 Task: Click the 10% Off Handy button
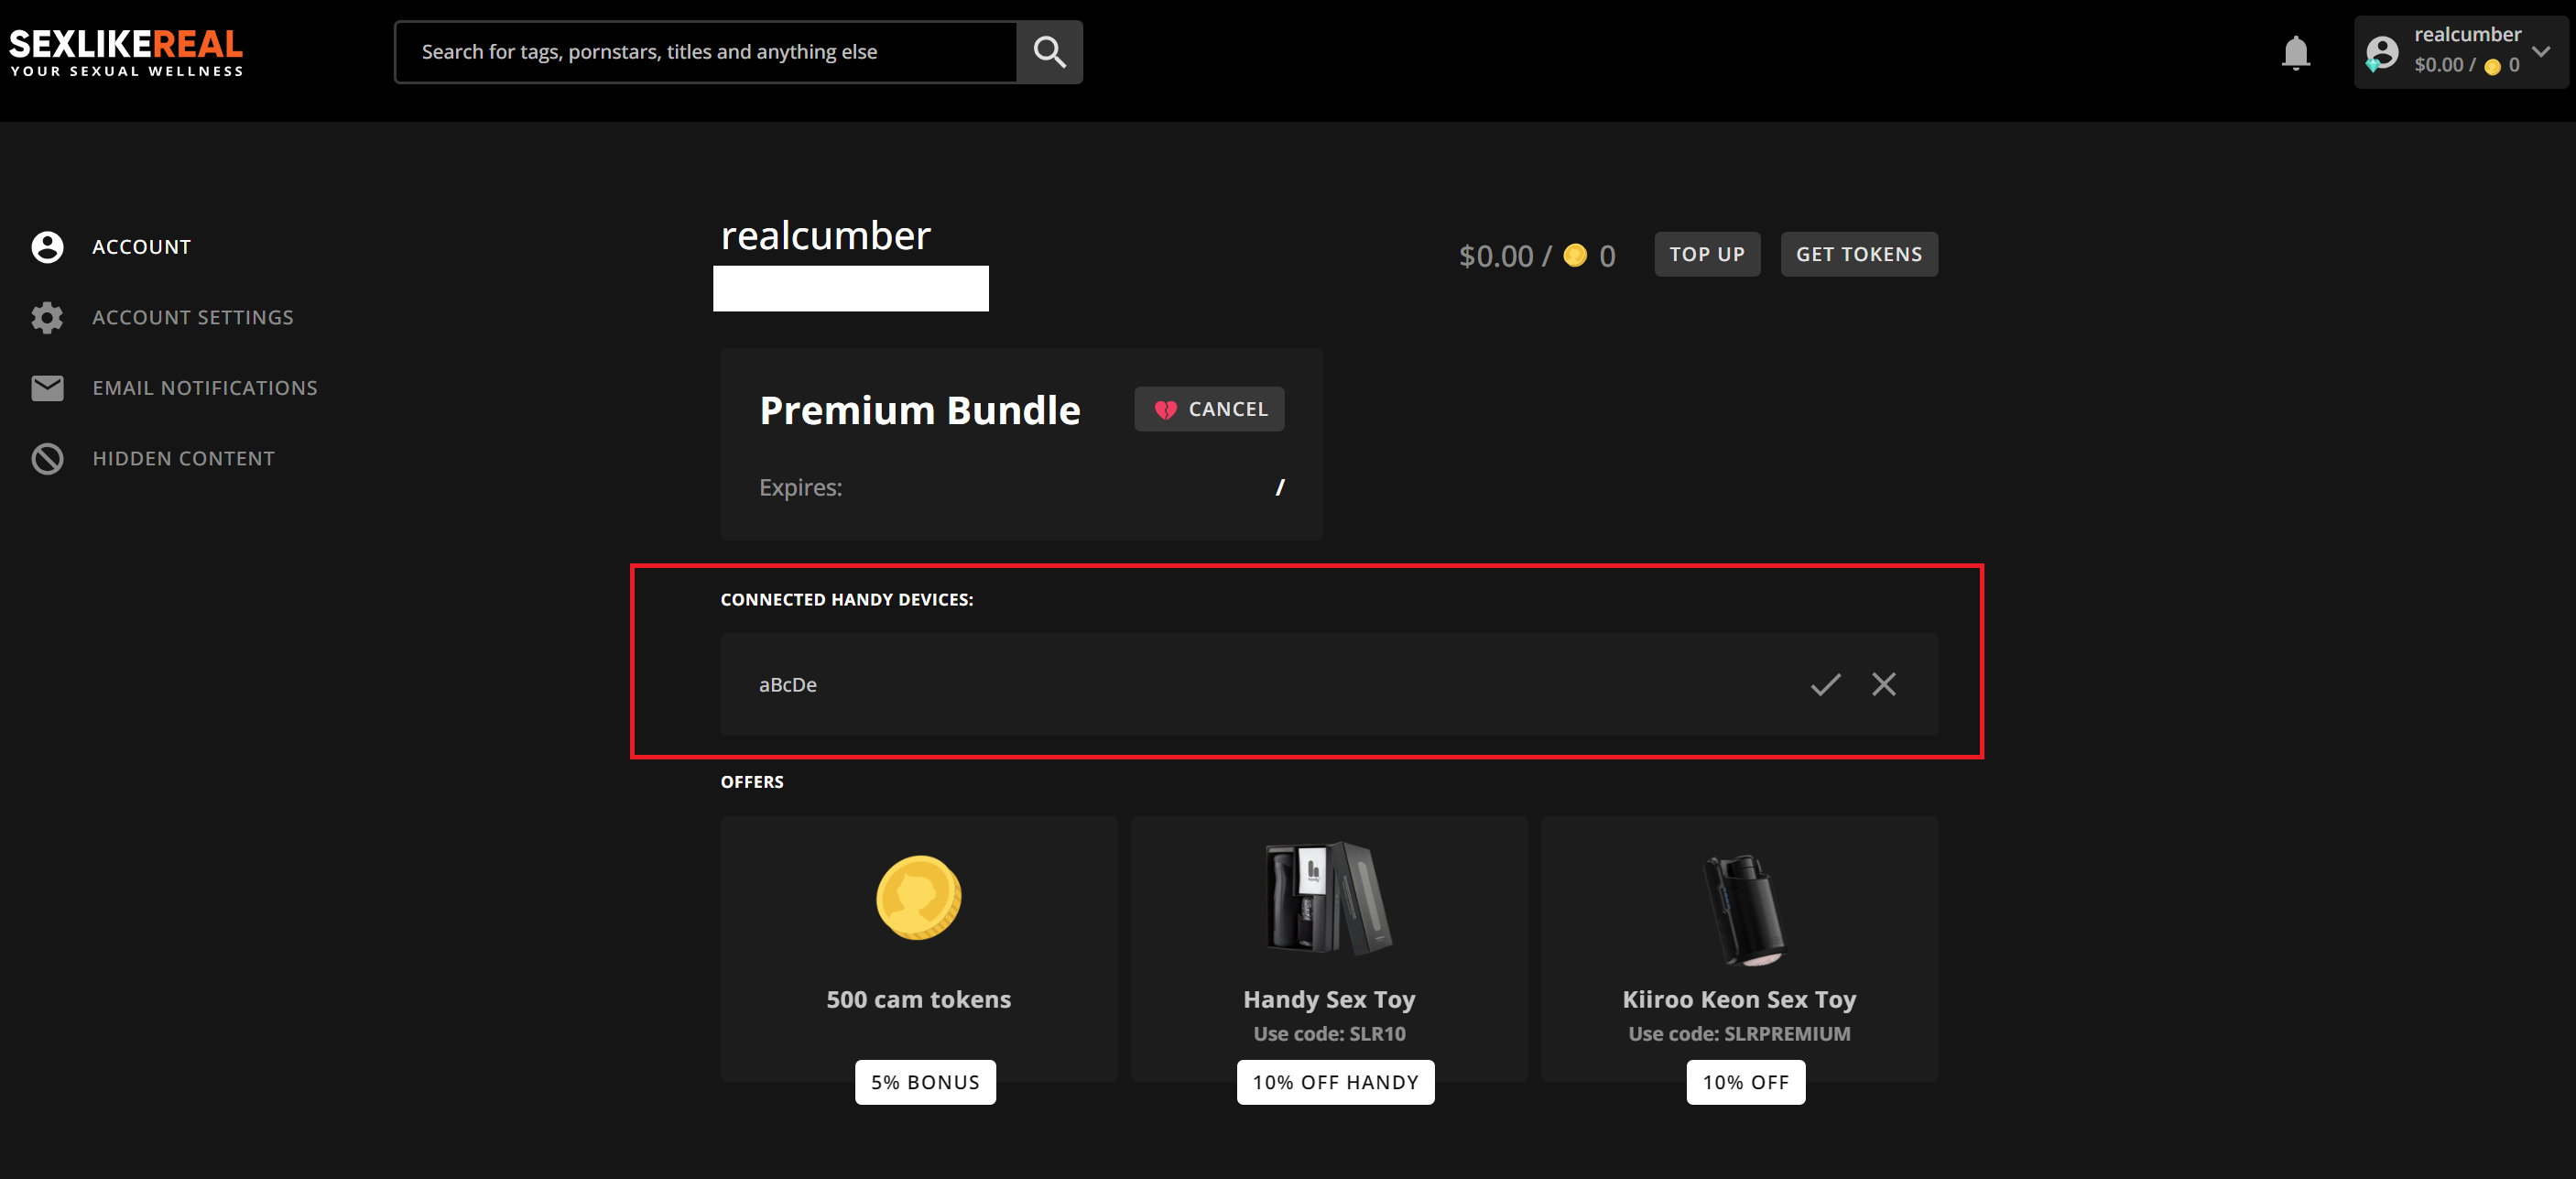(1335, 1082)
